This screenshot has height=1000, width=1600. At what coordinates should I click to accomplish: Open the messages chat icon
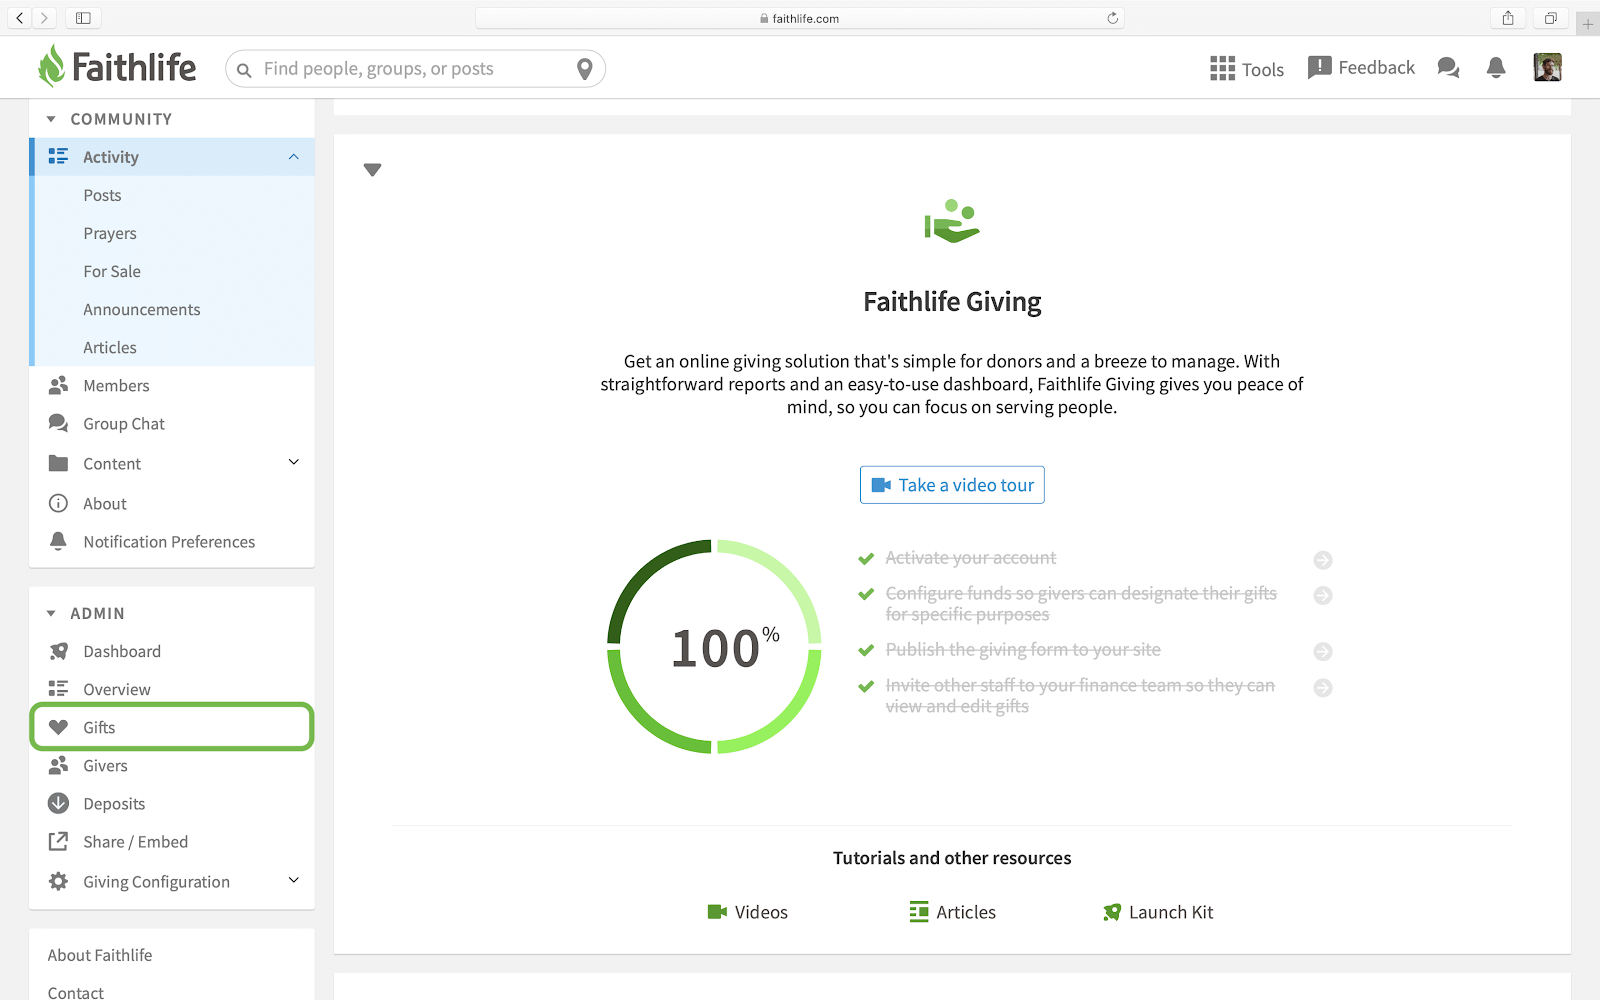[x=1448, y=68]
